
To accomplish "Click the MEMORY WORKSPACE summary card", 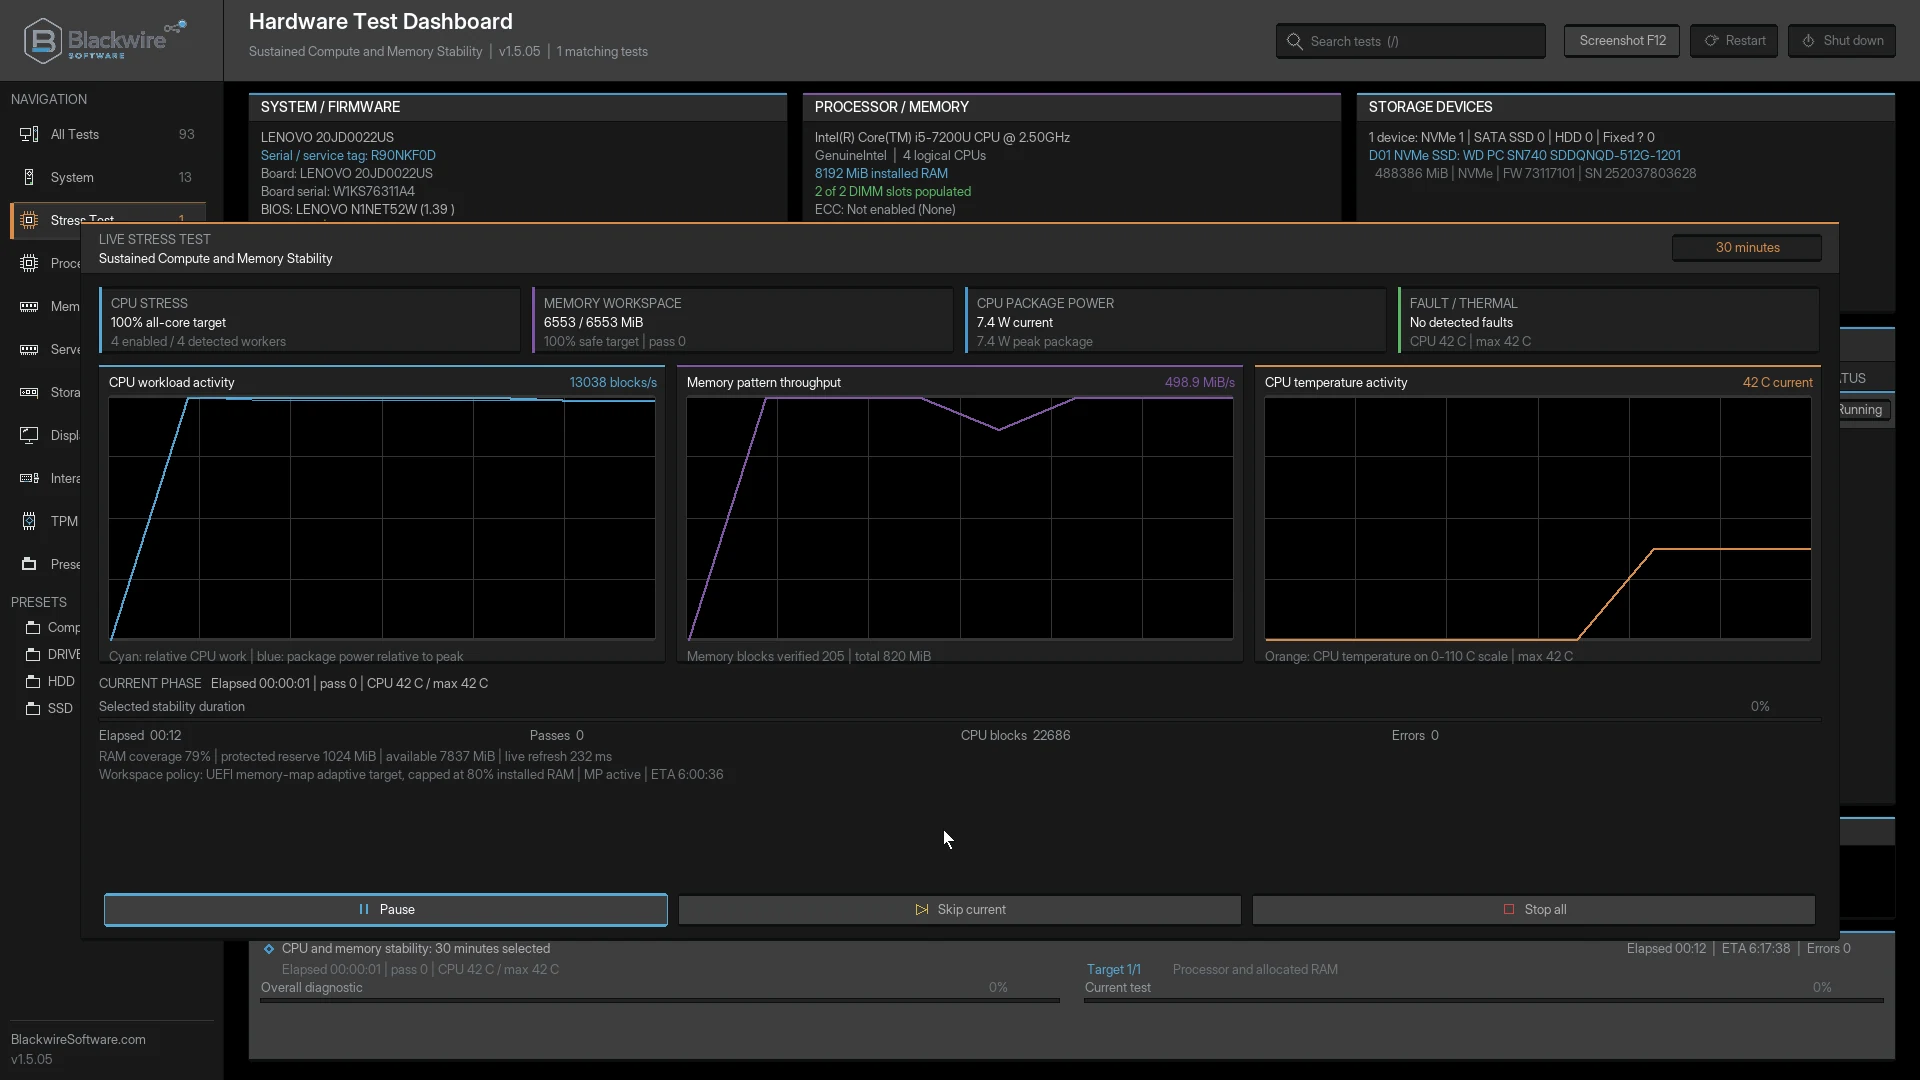I will pos(743,321).
